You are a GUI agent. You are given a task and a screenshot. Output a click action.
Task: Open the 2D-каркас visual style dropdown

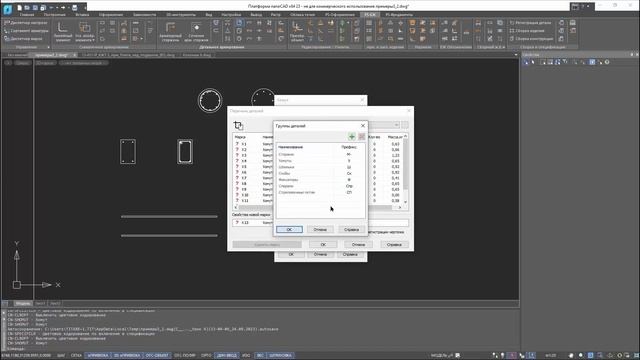tap(45, 63)
